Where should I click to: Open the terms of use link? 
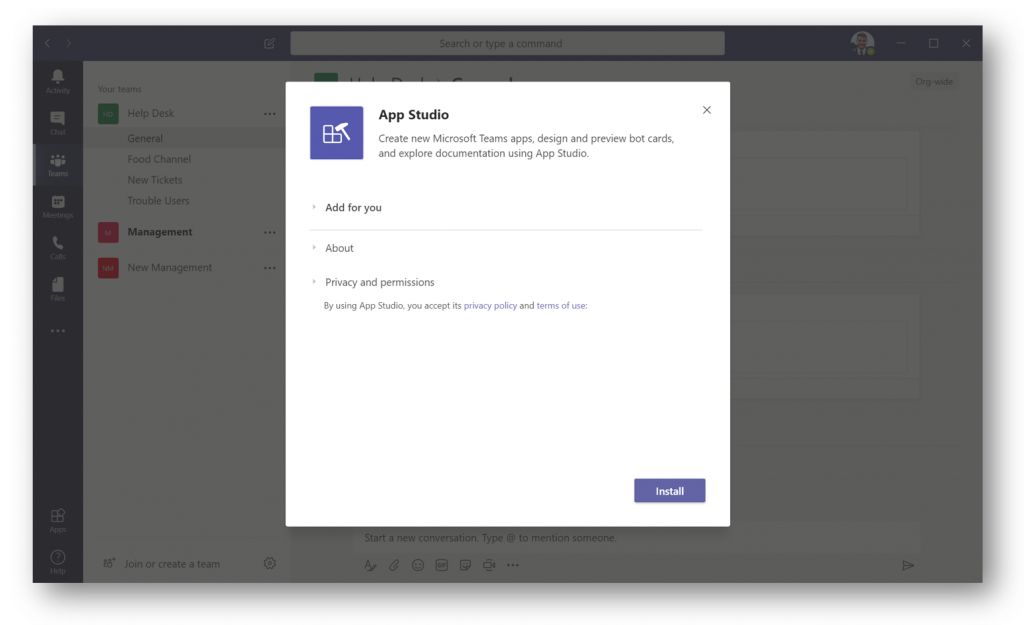tap(561, 306)
